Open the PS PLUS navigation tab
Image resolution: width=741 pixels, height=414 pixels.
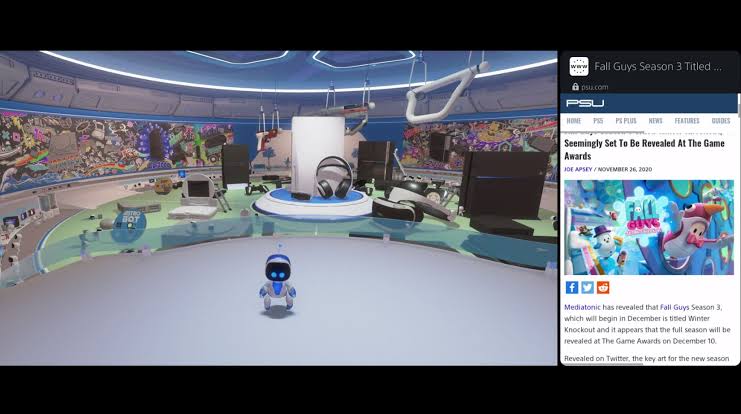tap(626, 121)
